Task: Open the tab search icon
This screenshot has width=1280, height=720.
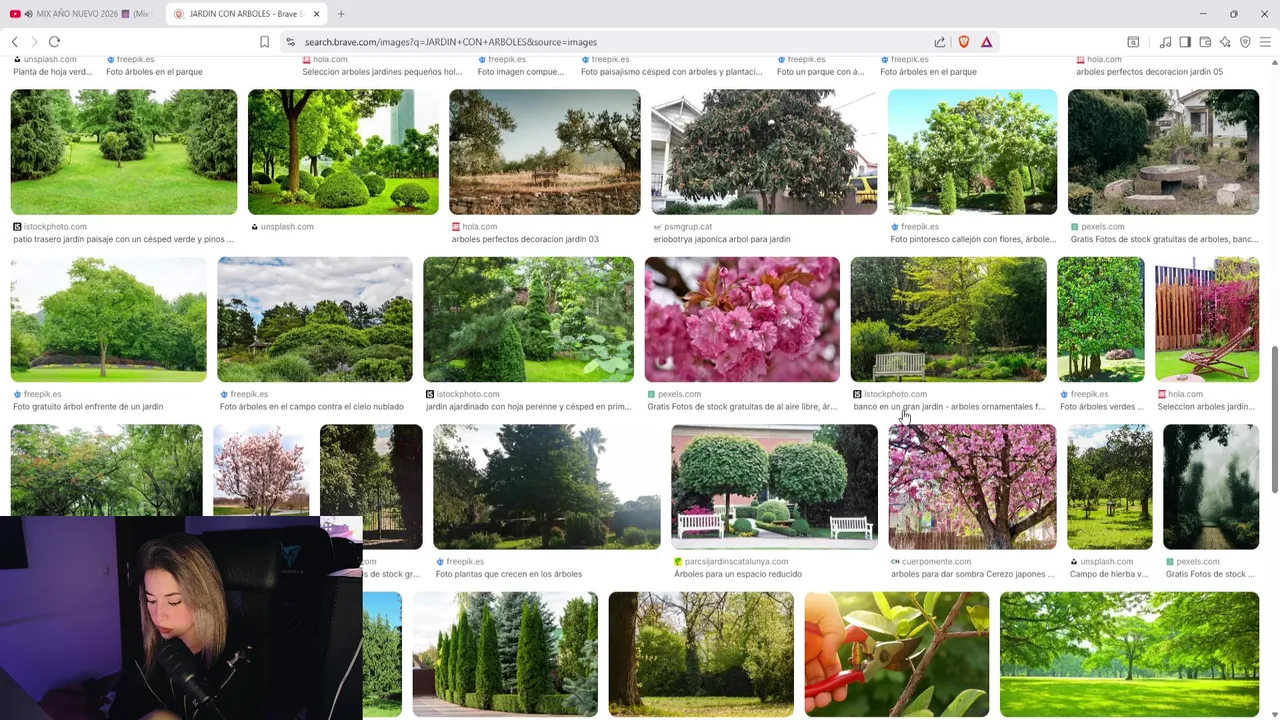Action: (x=1133, y=42)
